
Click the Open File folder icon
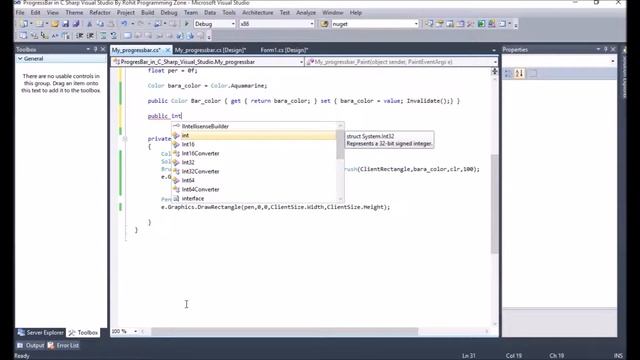click(x=55, y=24)
